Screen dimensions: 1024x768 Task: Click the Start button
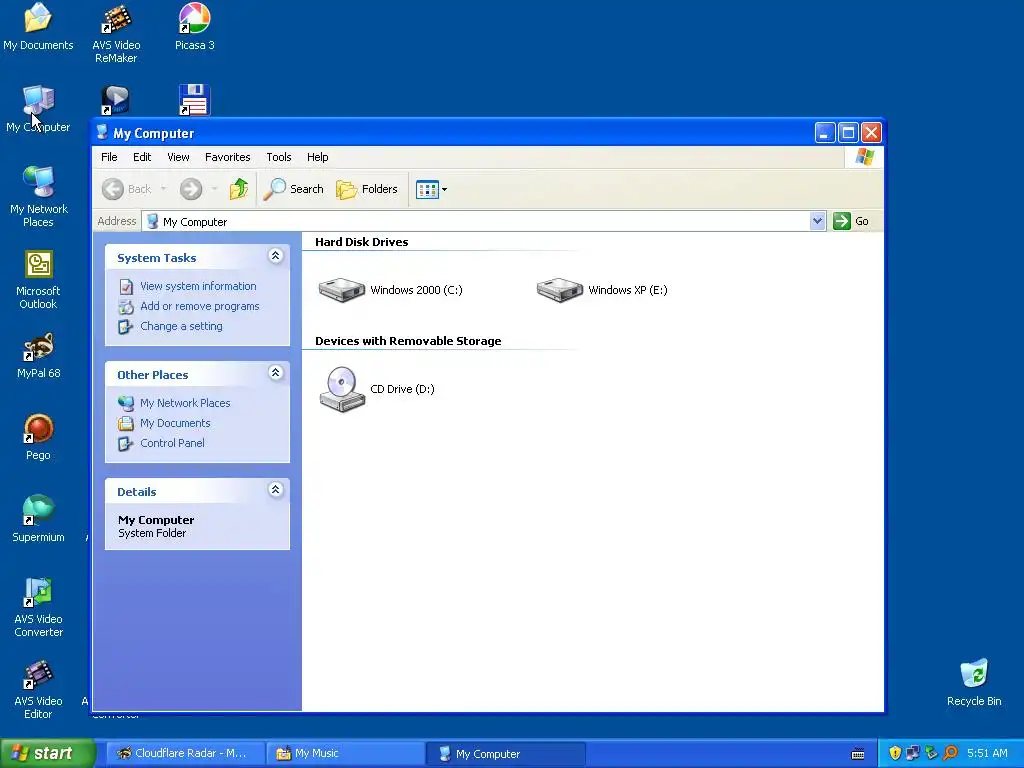47,754
